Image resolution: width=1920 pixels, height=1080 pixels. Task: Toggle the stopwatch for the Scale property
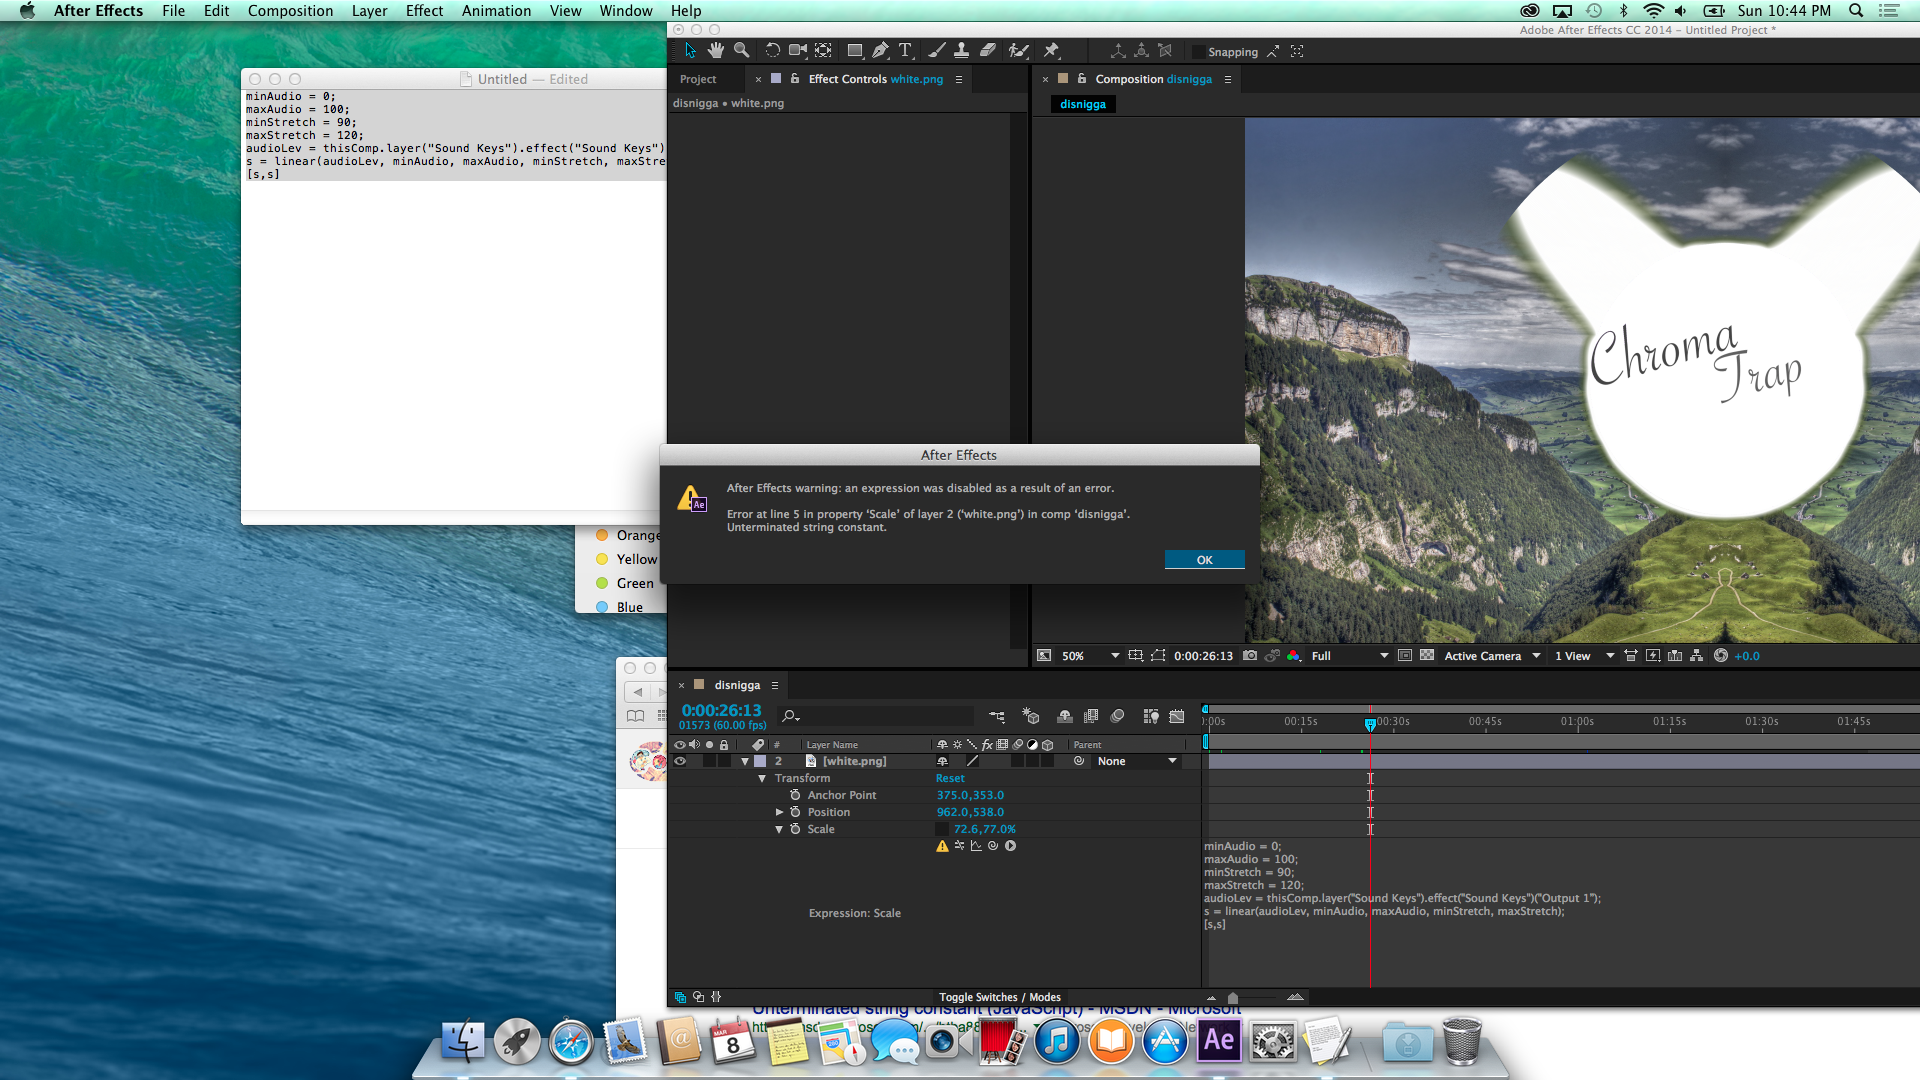pos(795,829)
